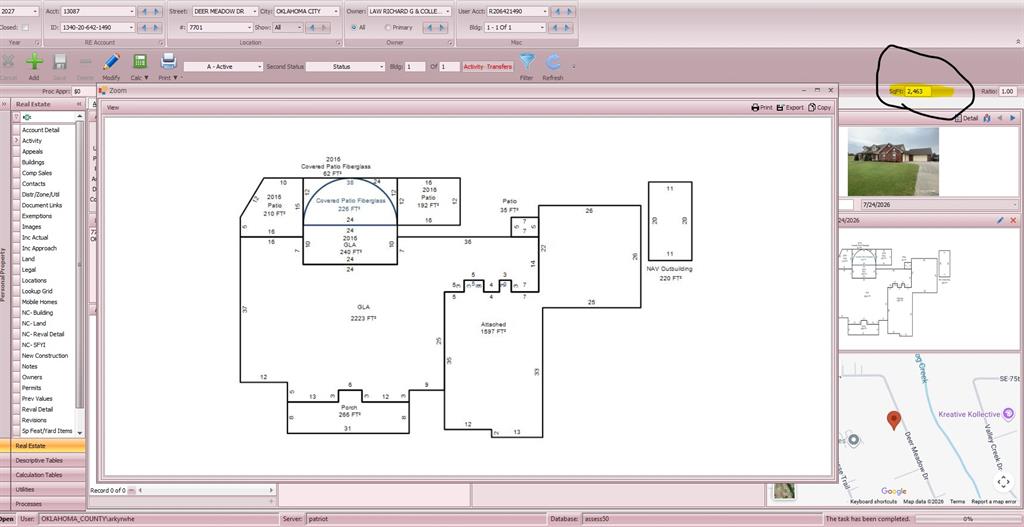Check the Permits item box
The height and width of the screenshot is (527, 1024).
(16, 388)
